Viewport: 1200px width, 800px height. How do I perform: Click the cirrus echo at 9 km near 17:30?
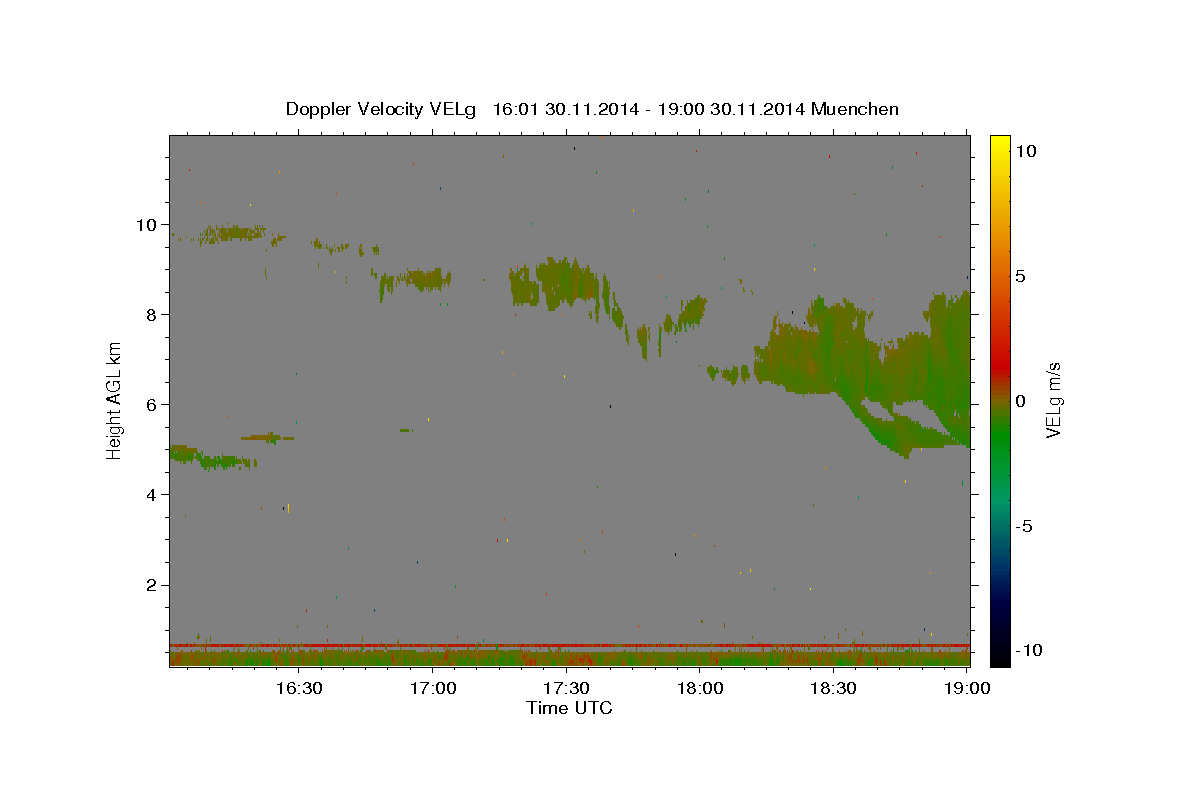click(x=558, y=282)
